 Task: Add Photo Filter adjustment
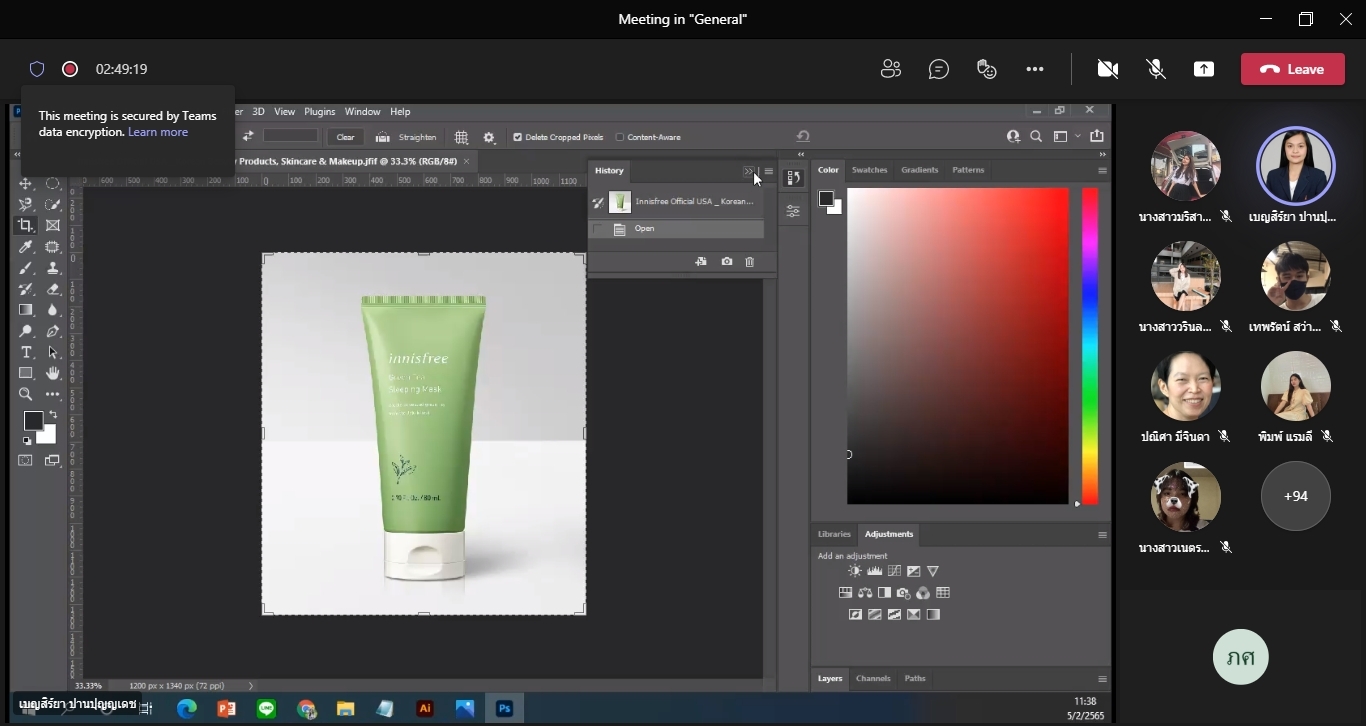click(904, 593)
